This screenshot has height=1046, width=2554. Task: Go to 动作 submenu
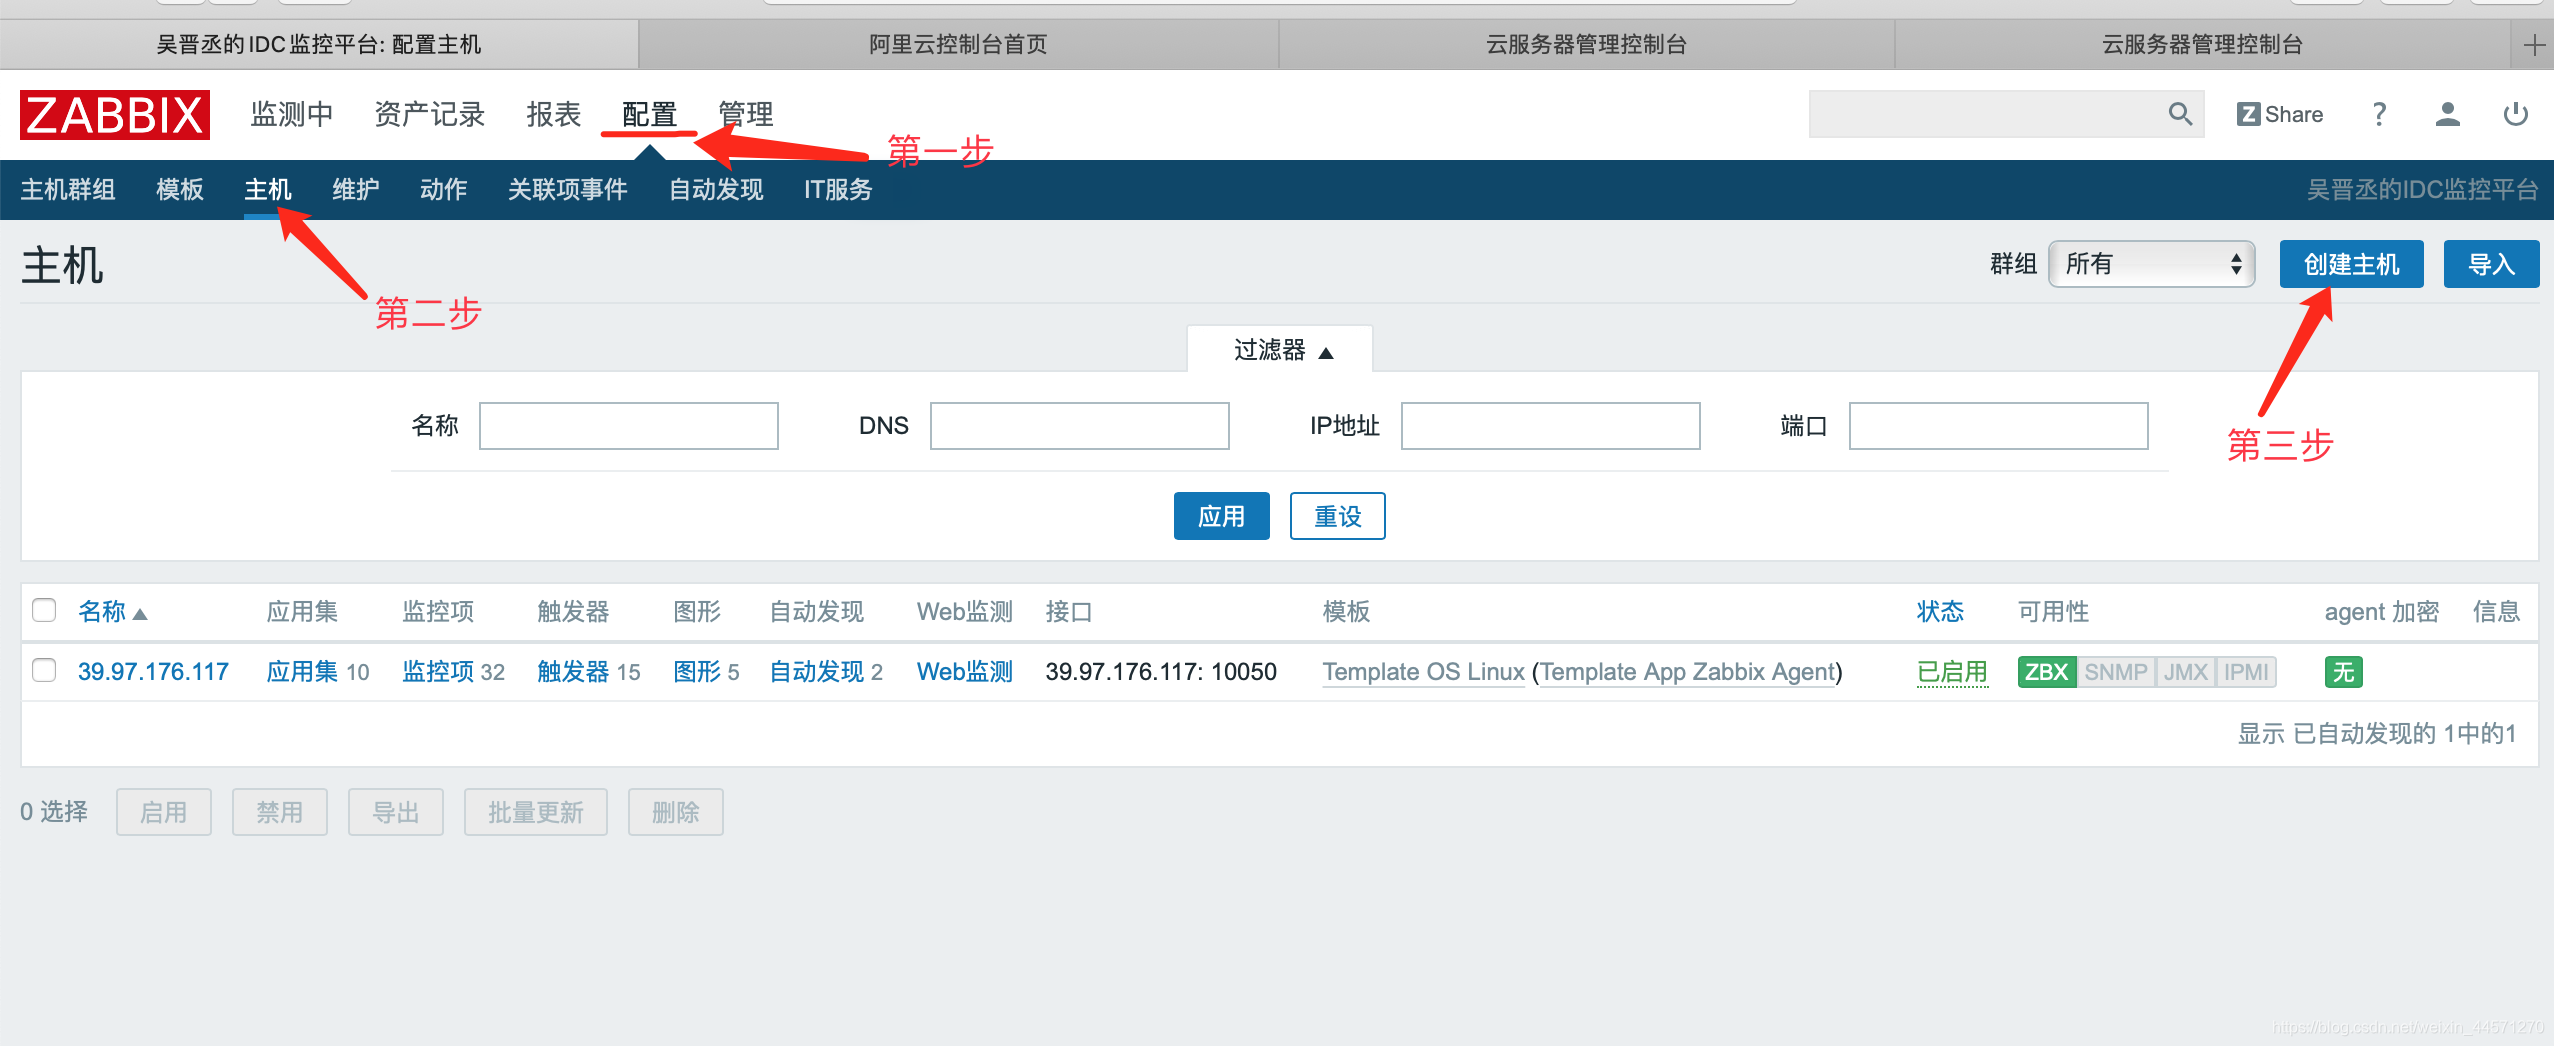click(444, 189)
